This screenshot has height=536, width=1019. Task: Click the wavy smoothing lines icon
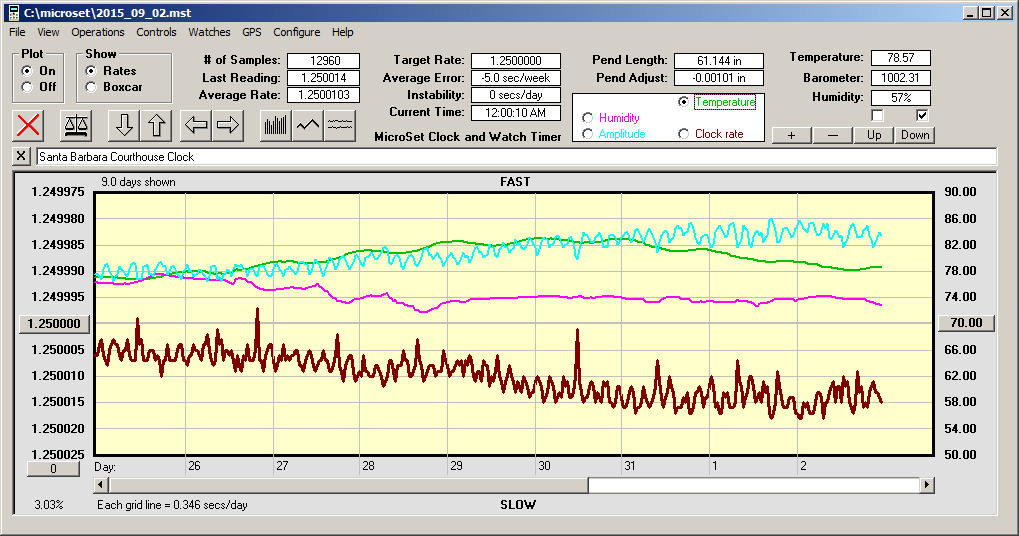(x=339, y=125)
